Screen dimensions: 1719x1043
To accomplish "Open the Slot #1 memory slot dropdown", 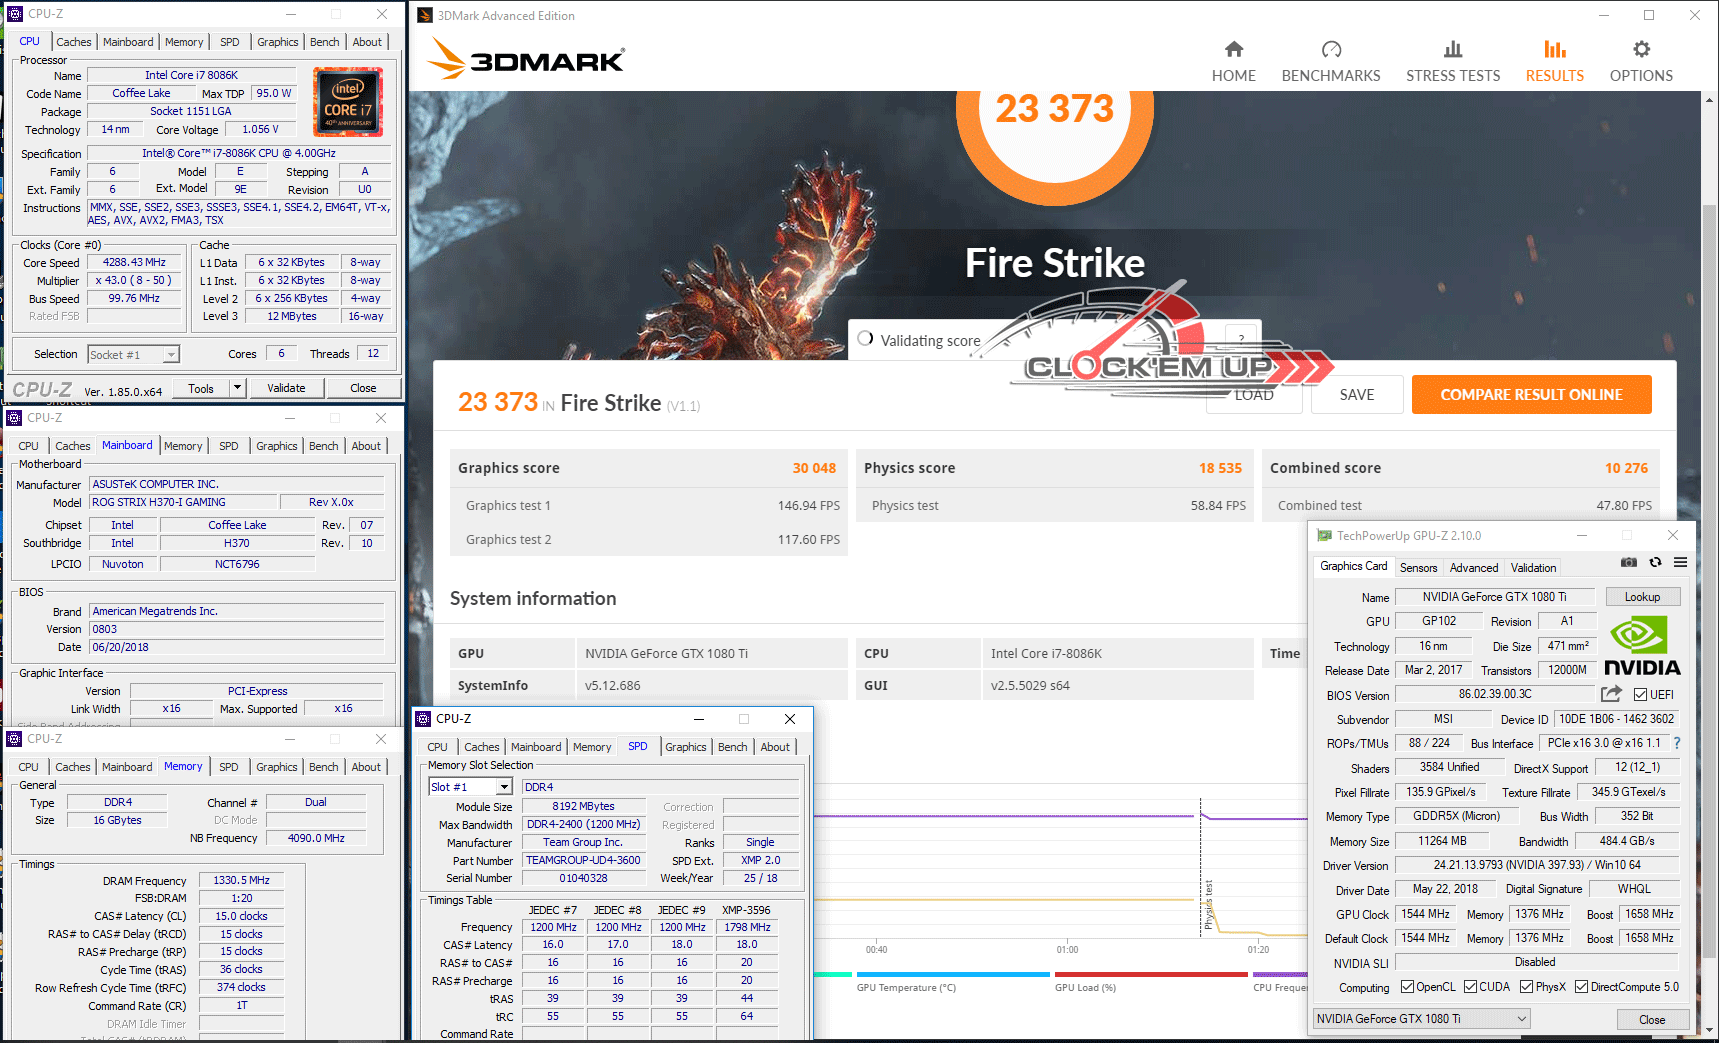I will [x=504, y=787].
